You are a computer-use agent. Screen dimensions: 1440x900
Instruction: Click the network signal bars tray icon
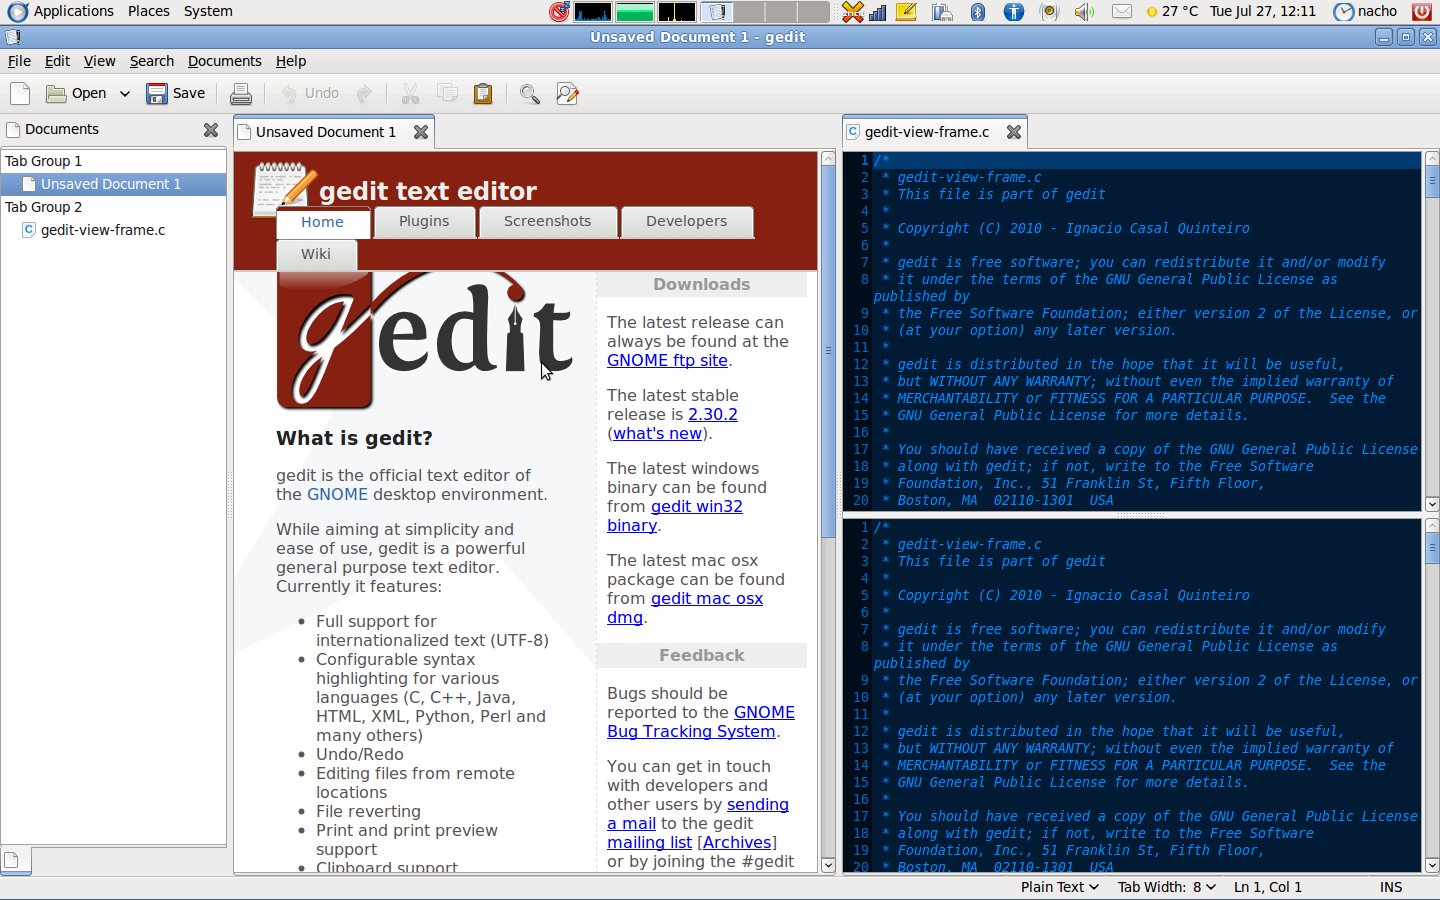878,12
